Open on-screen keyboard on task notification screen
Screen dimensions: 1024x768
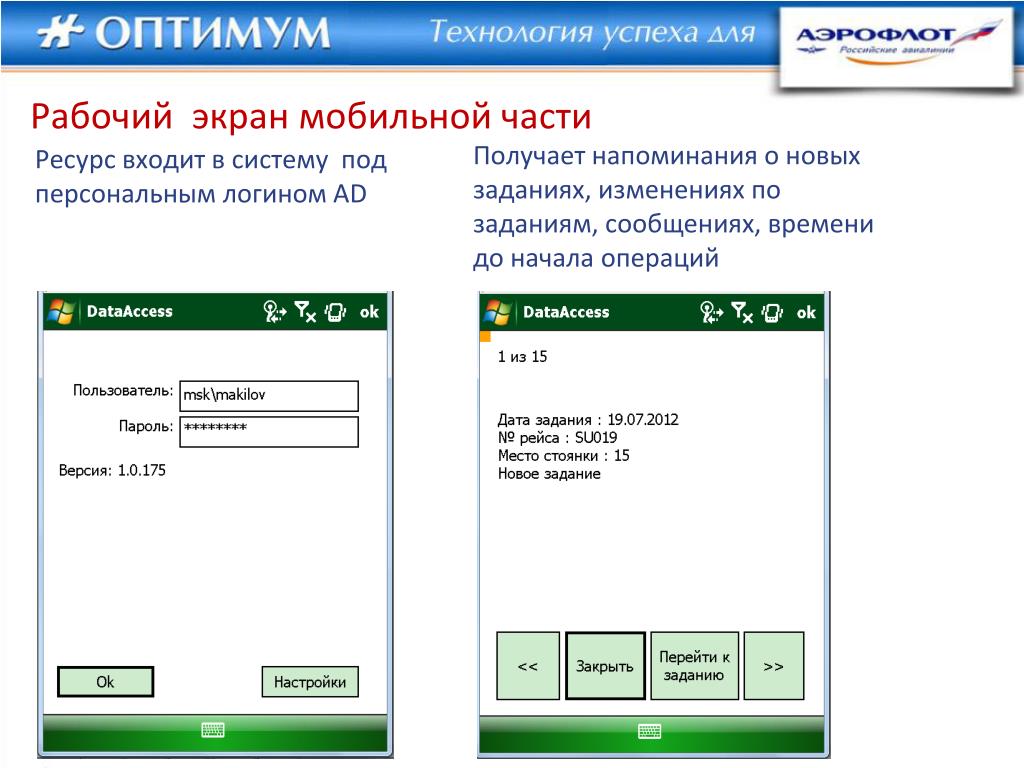(650, 731)
